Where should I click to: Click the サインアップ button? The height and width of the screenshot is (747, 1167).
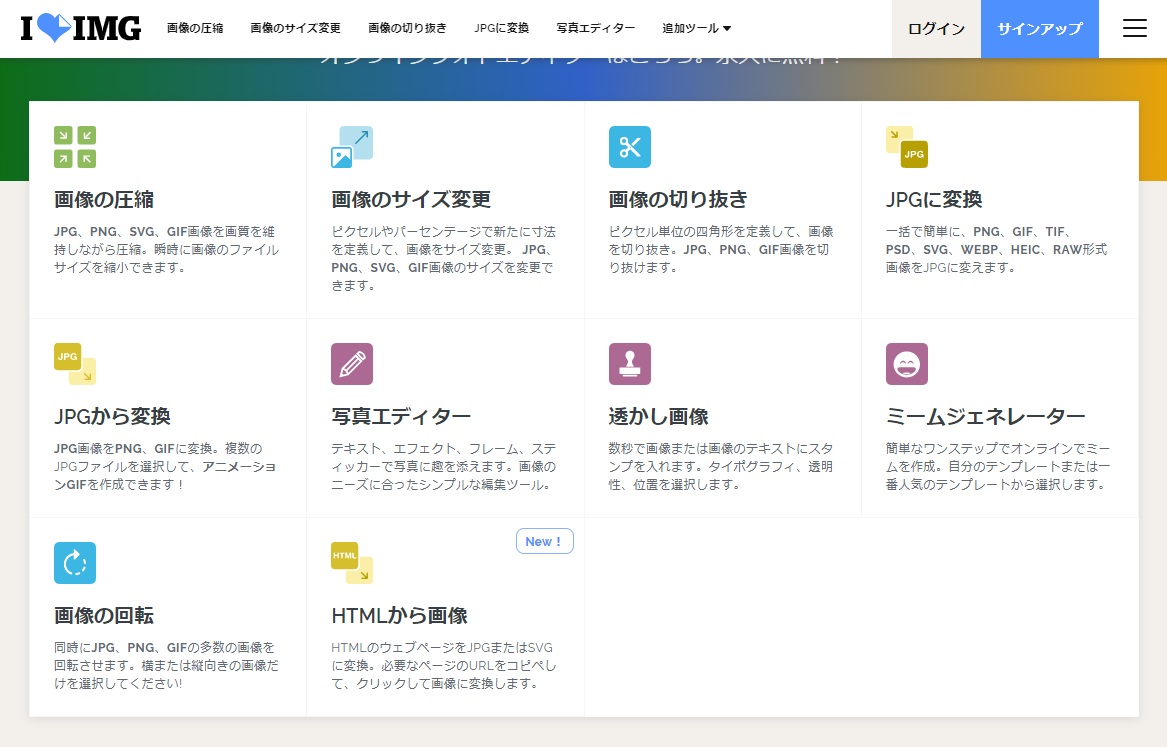(1040, 29)
